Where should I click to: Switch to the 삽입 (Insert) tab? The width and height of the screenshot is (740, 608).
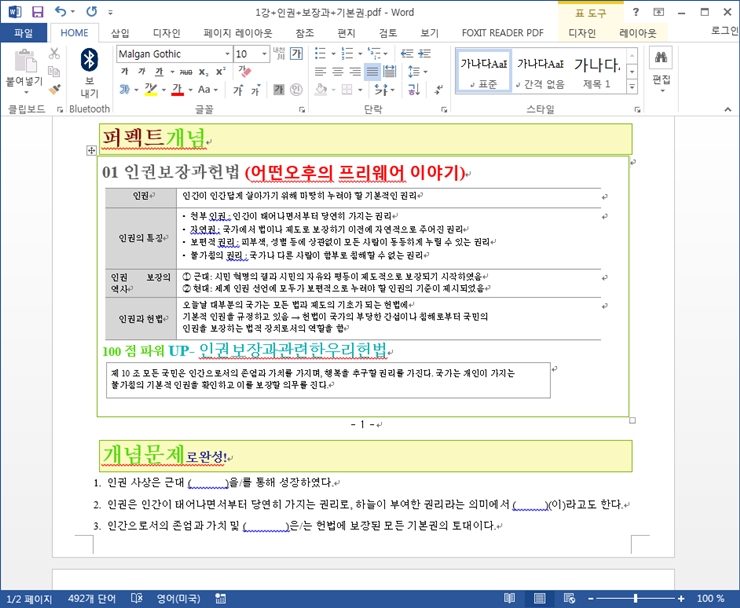[x=120, y=33]
